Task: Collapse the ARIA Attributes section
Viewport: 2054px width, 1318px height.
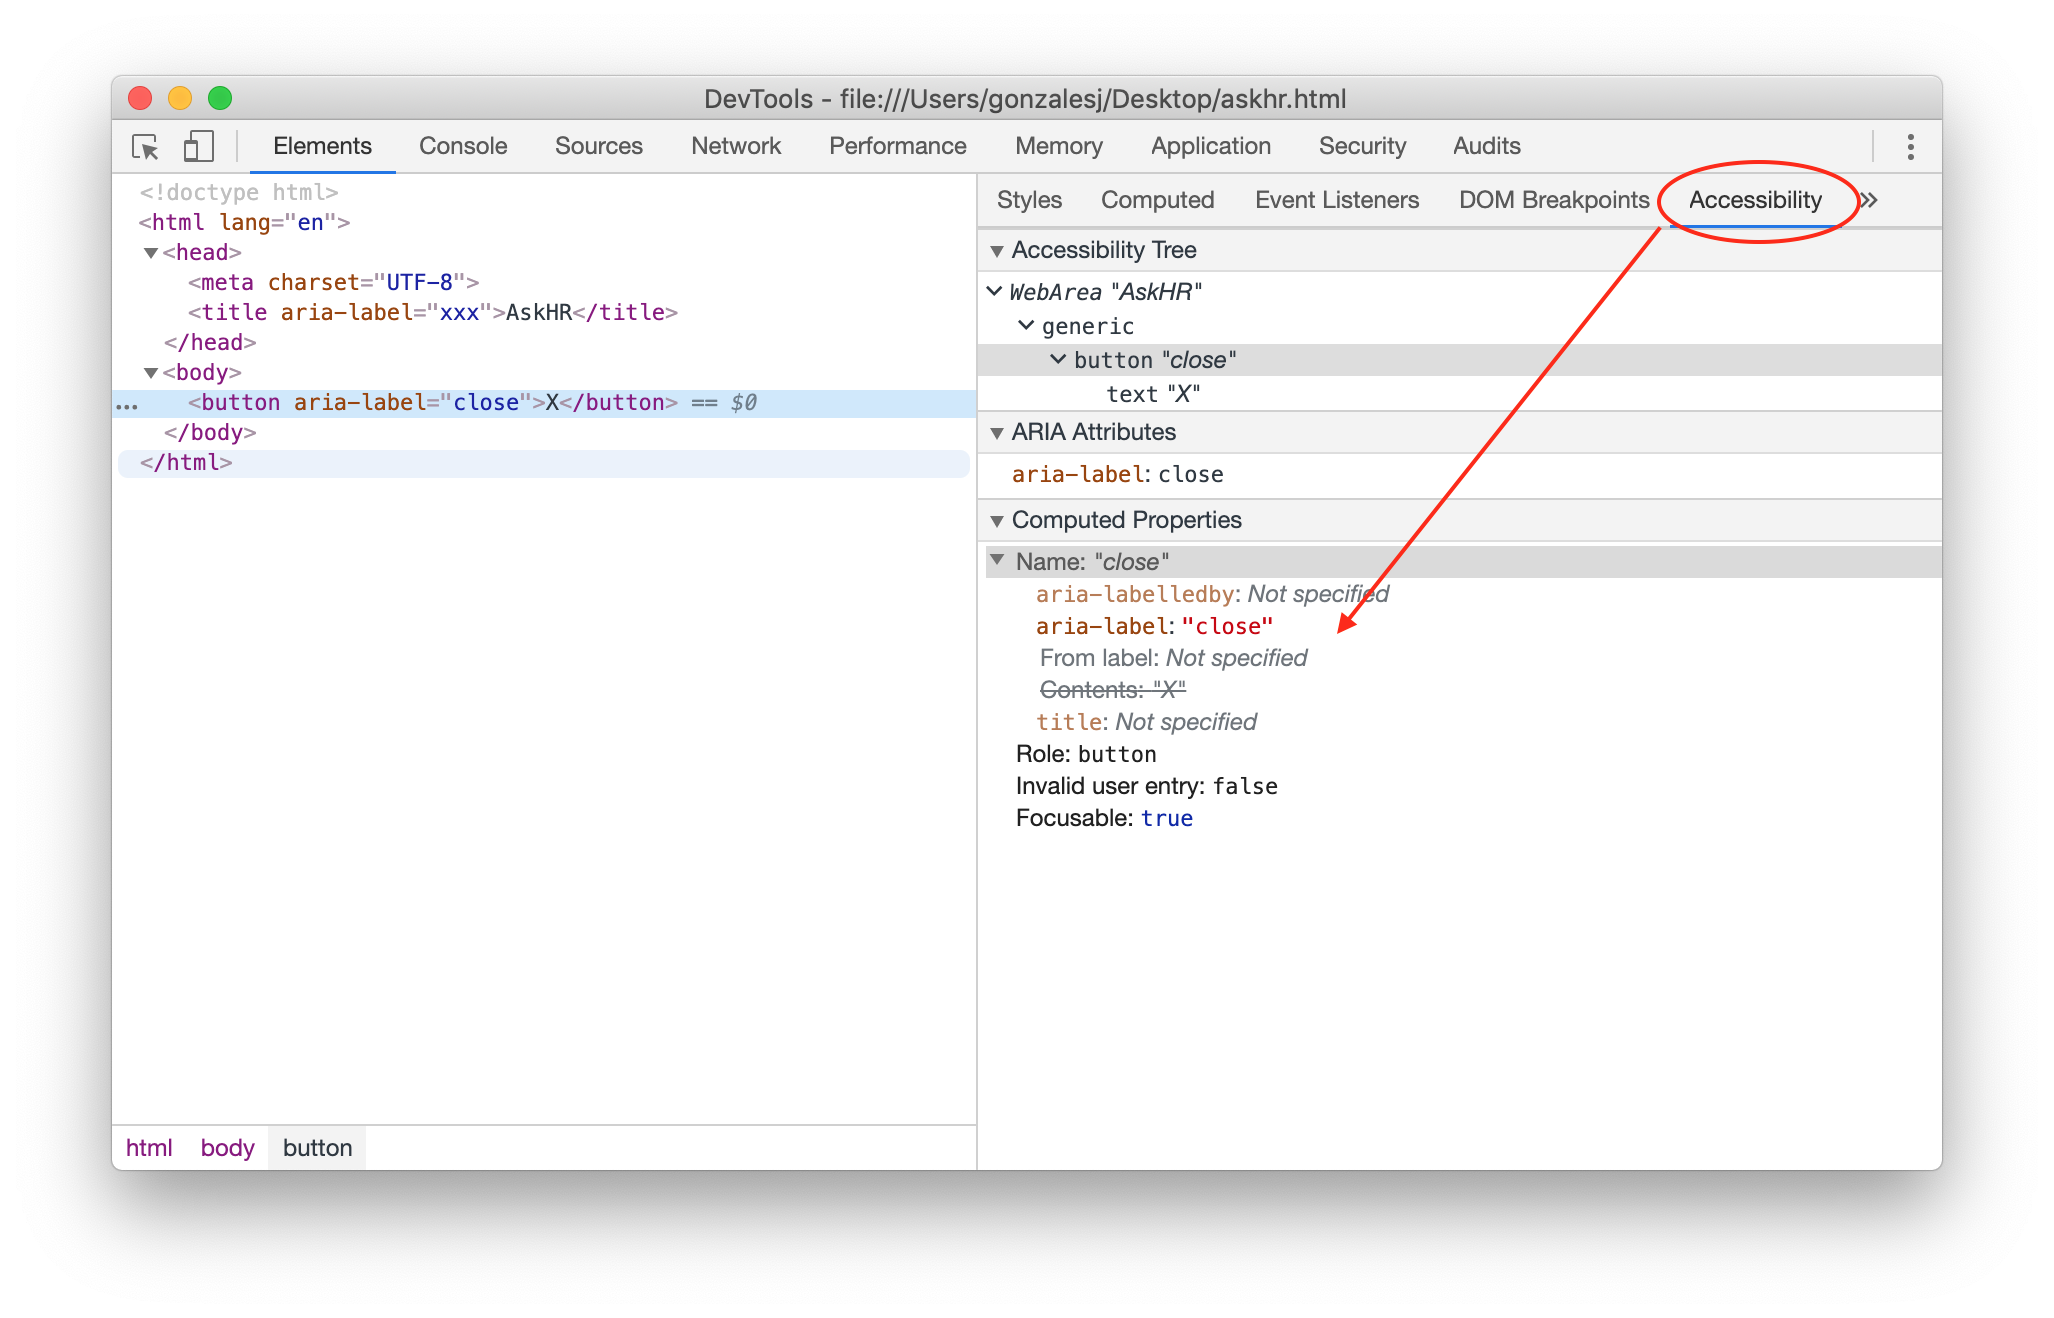Action: (x=997, y=433)
